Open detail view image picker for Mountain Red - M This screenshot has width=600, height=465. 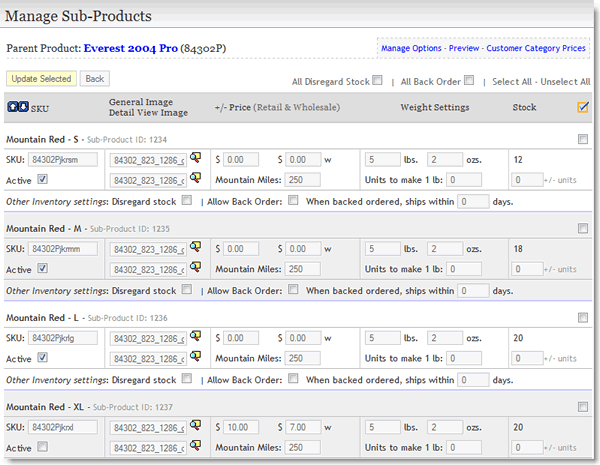pyautogui.click(x=195, y=268)
